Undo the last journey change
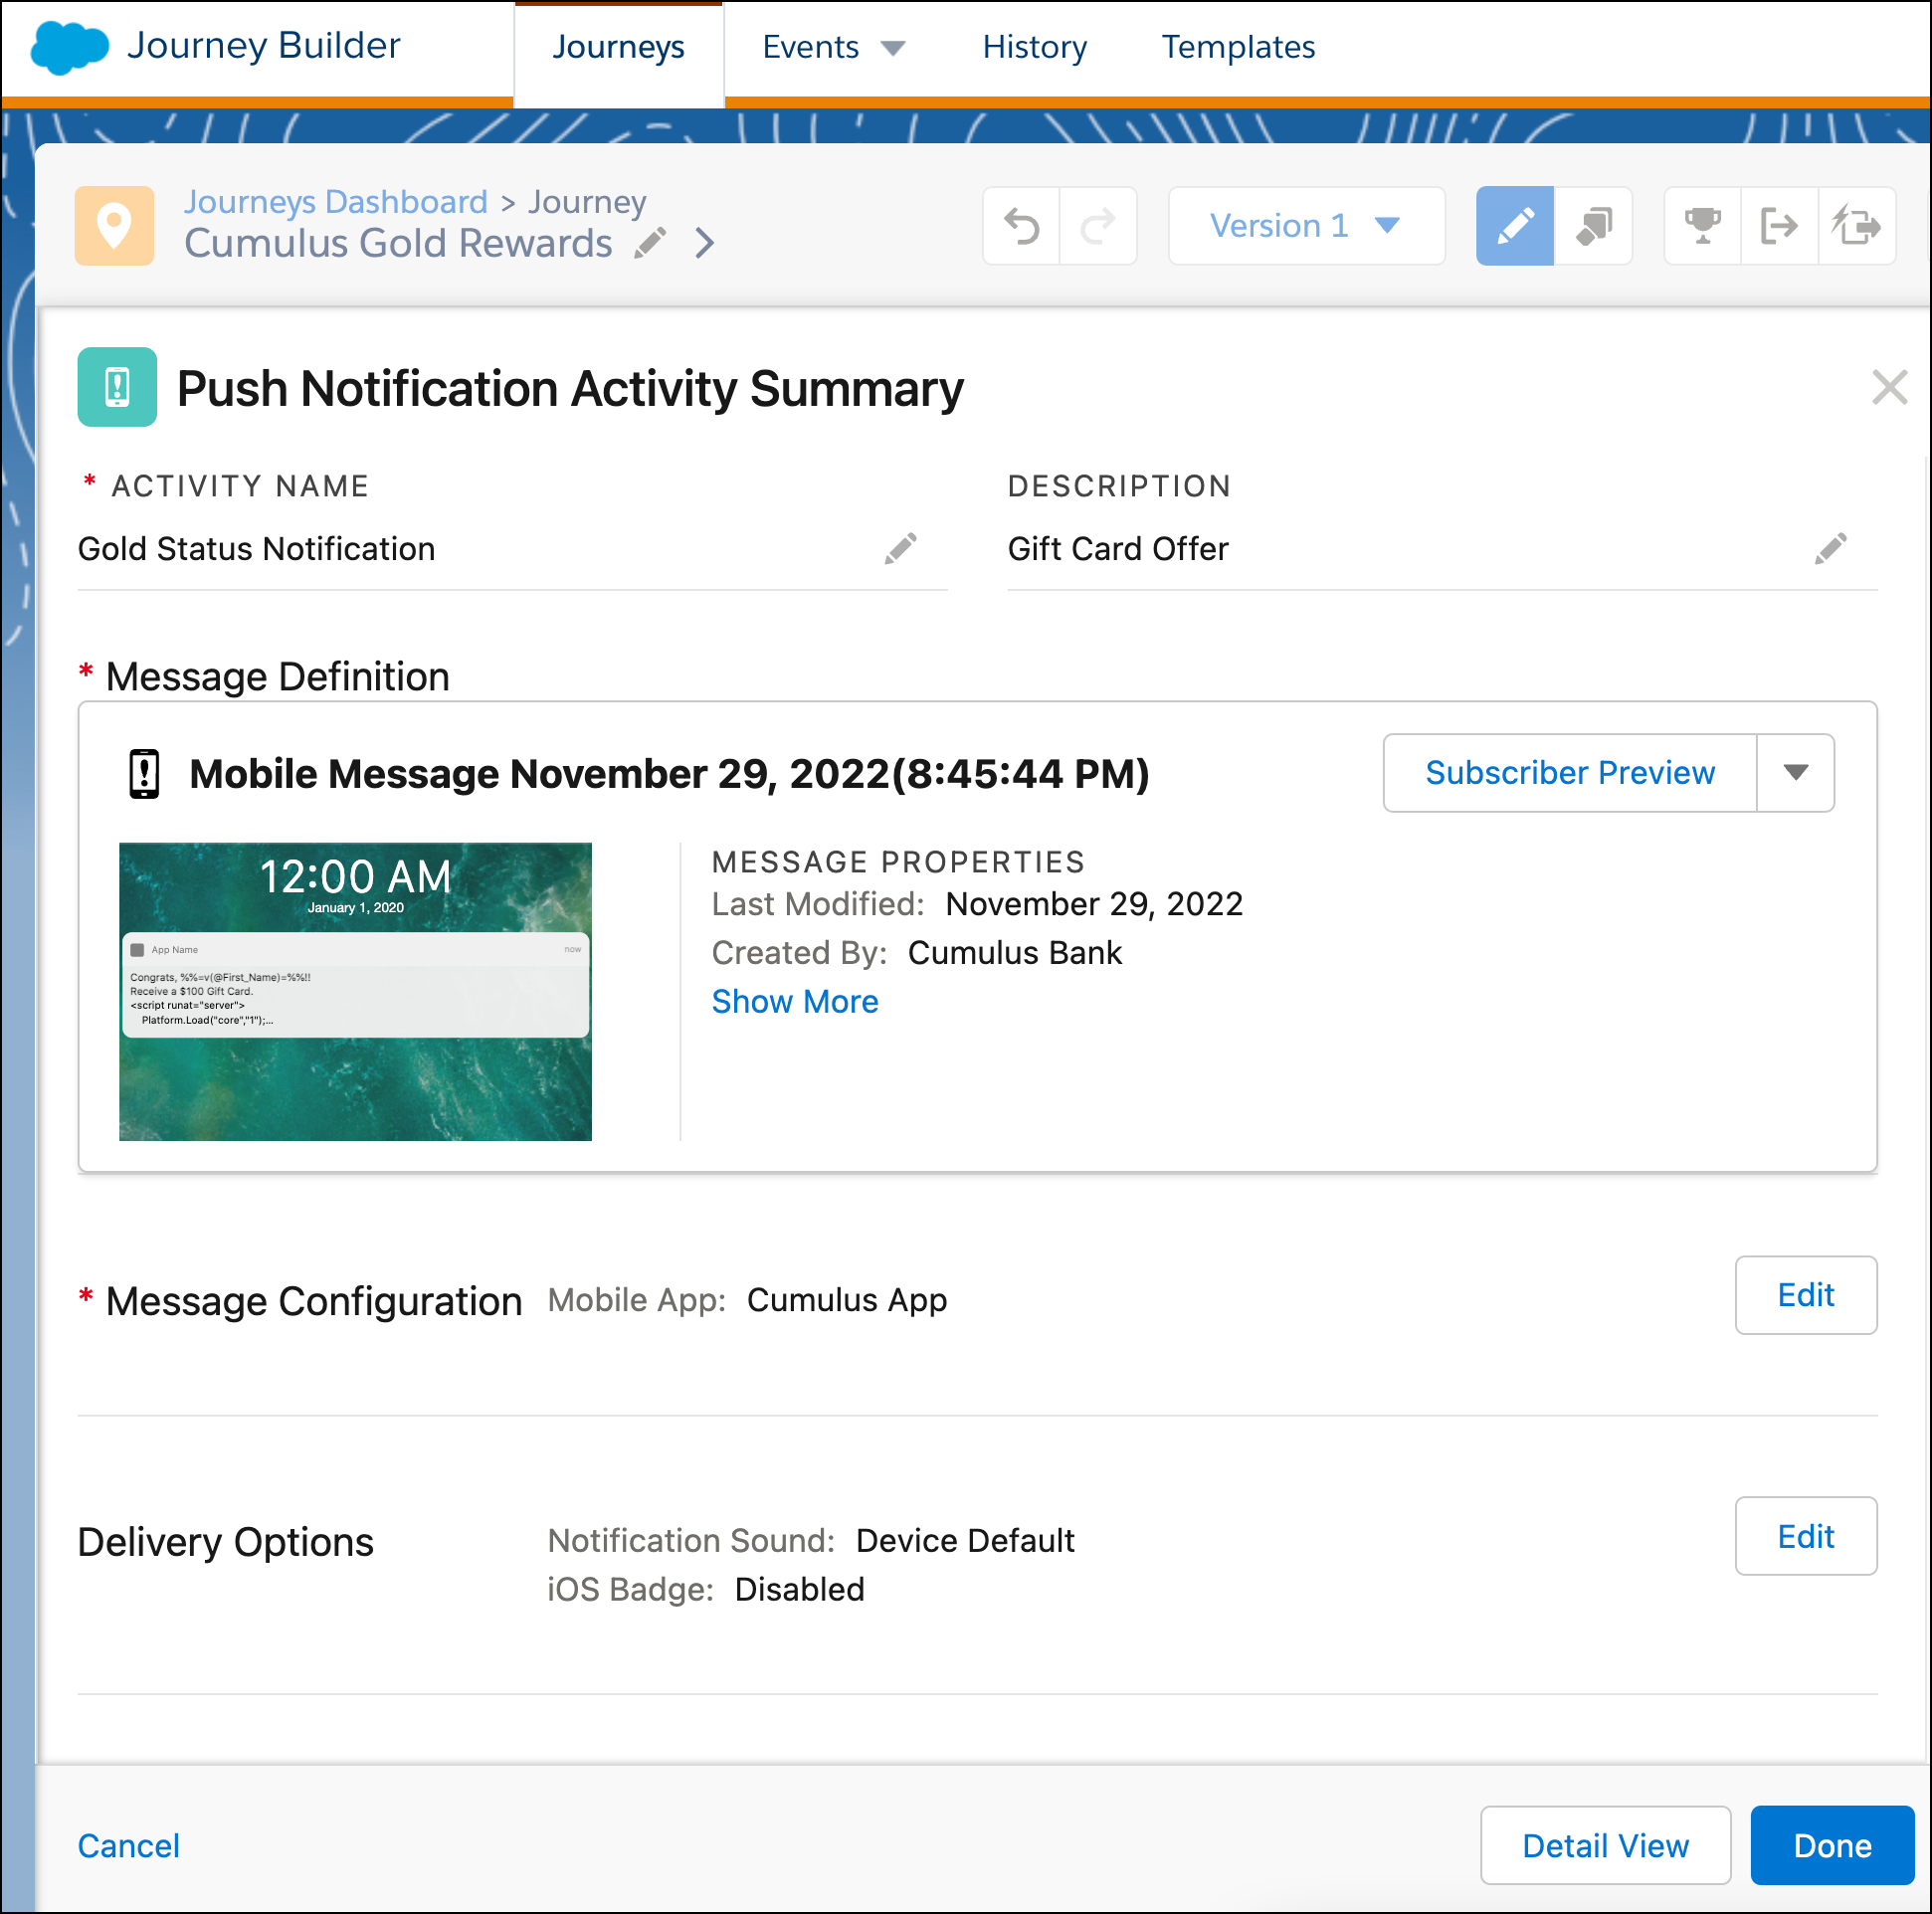The image size is (1932, 1914). pos(1021,226)
